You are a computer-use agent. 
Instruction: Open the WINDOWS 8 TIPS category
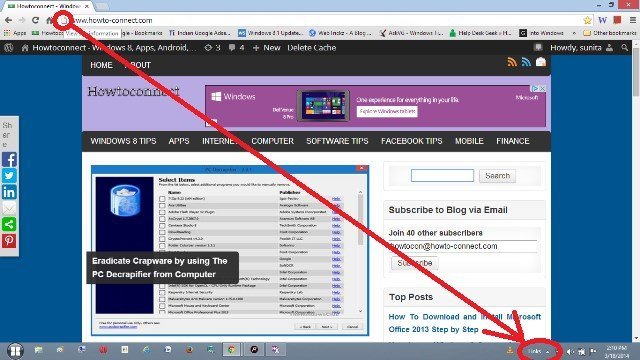(x=123, y=141)
